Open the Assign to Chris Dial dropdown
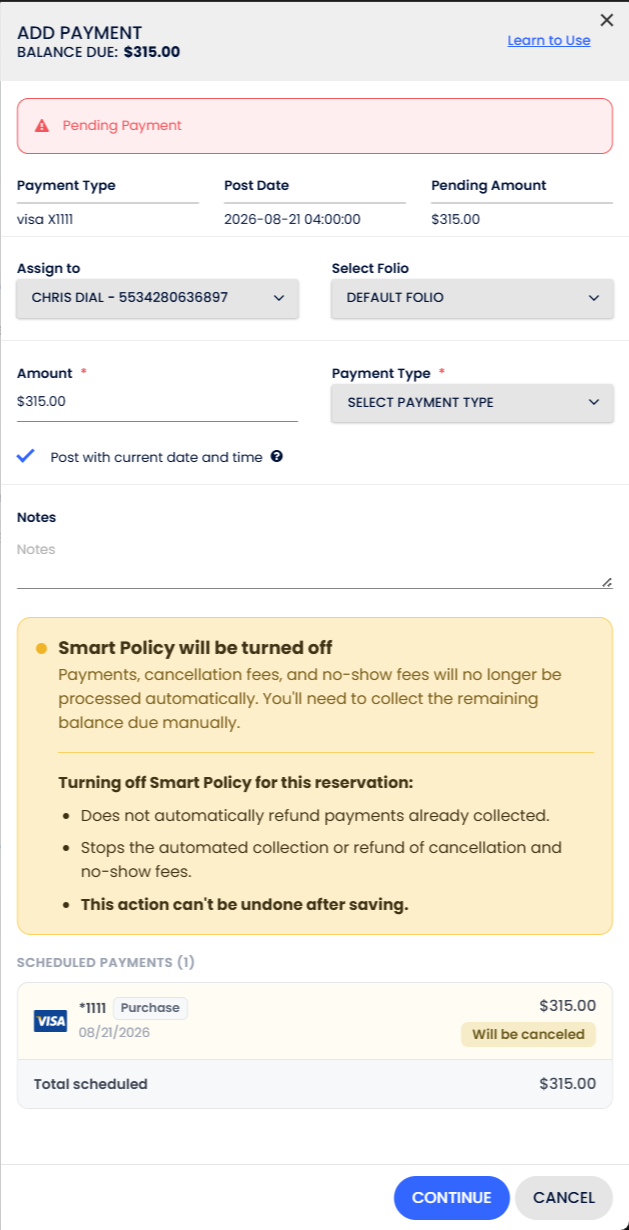Viewport: 629px width, 1230px height. coord(158,298)
